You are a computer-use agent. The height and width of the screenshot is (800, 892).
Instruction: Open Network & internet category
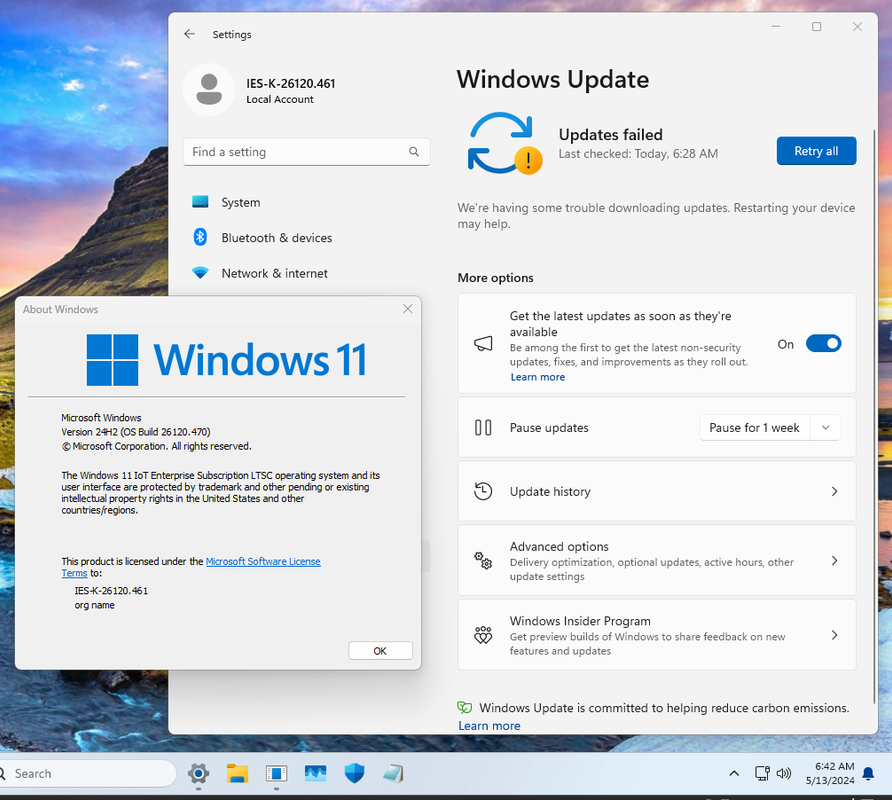307,273
